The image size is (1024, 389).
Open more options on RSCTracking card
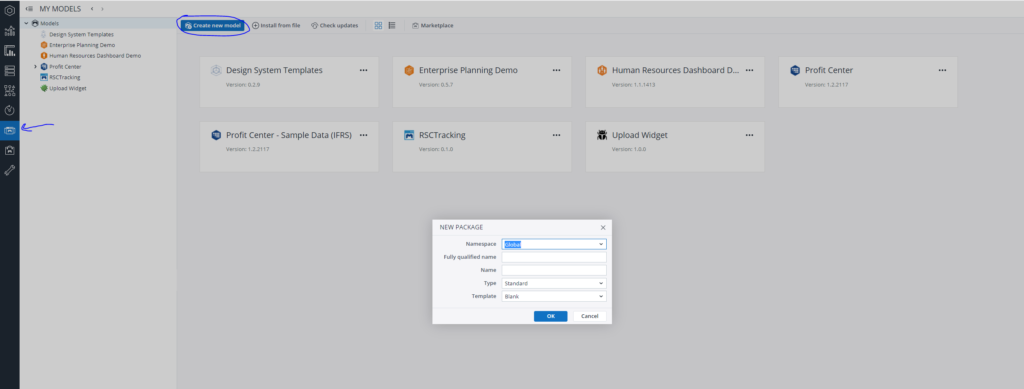[x=556, y=135]
